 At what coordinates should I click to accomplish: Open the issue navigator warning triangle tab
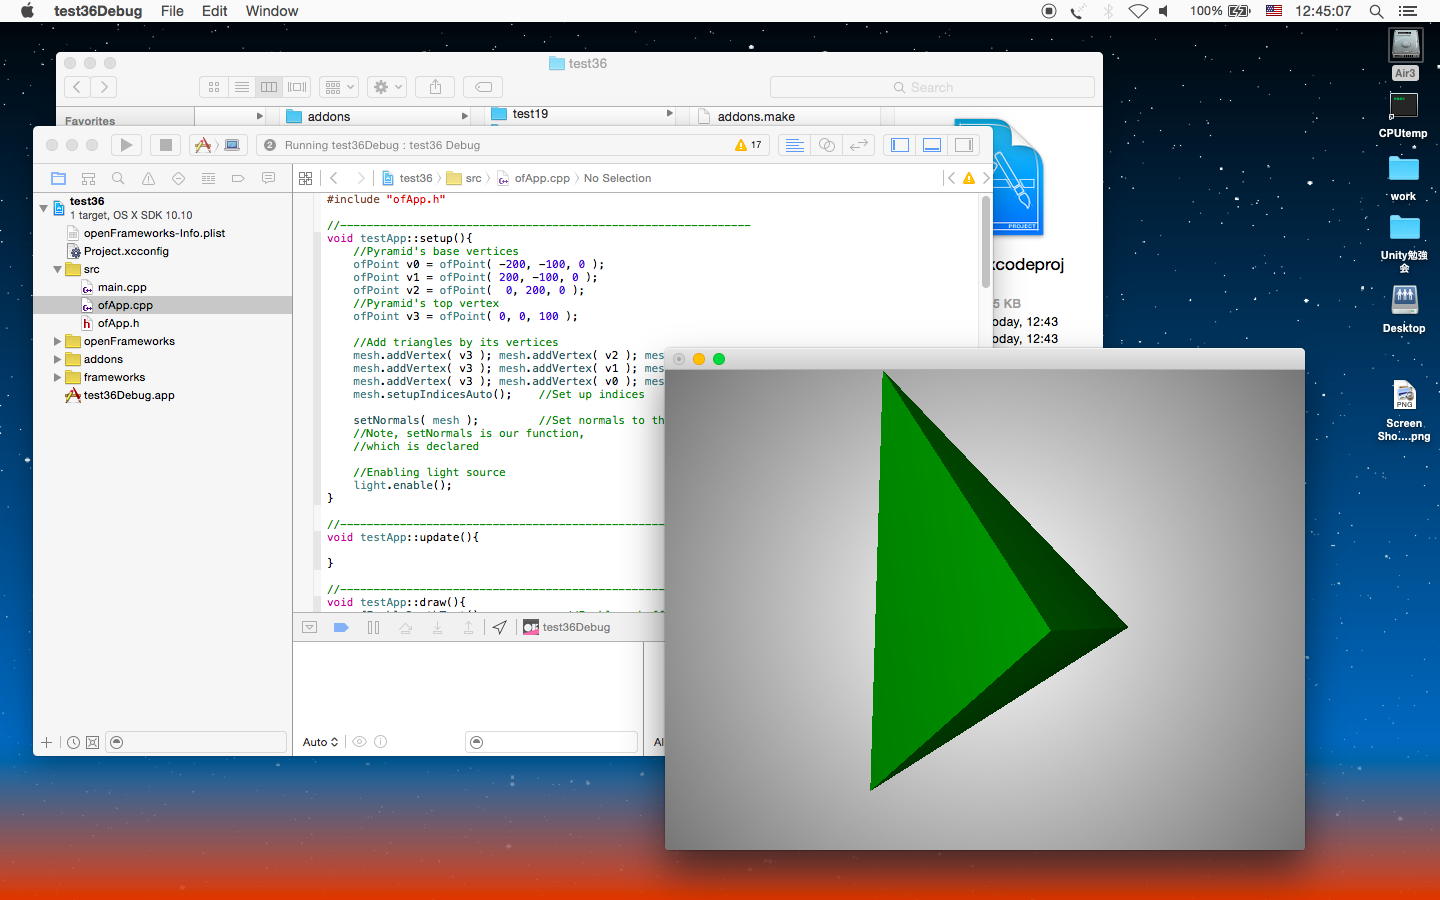tap(148, 178)
